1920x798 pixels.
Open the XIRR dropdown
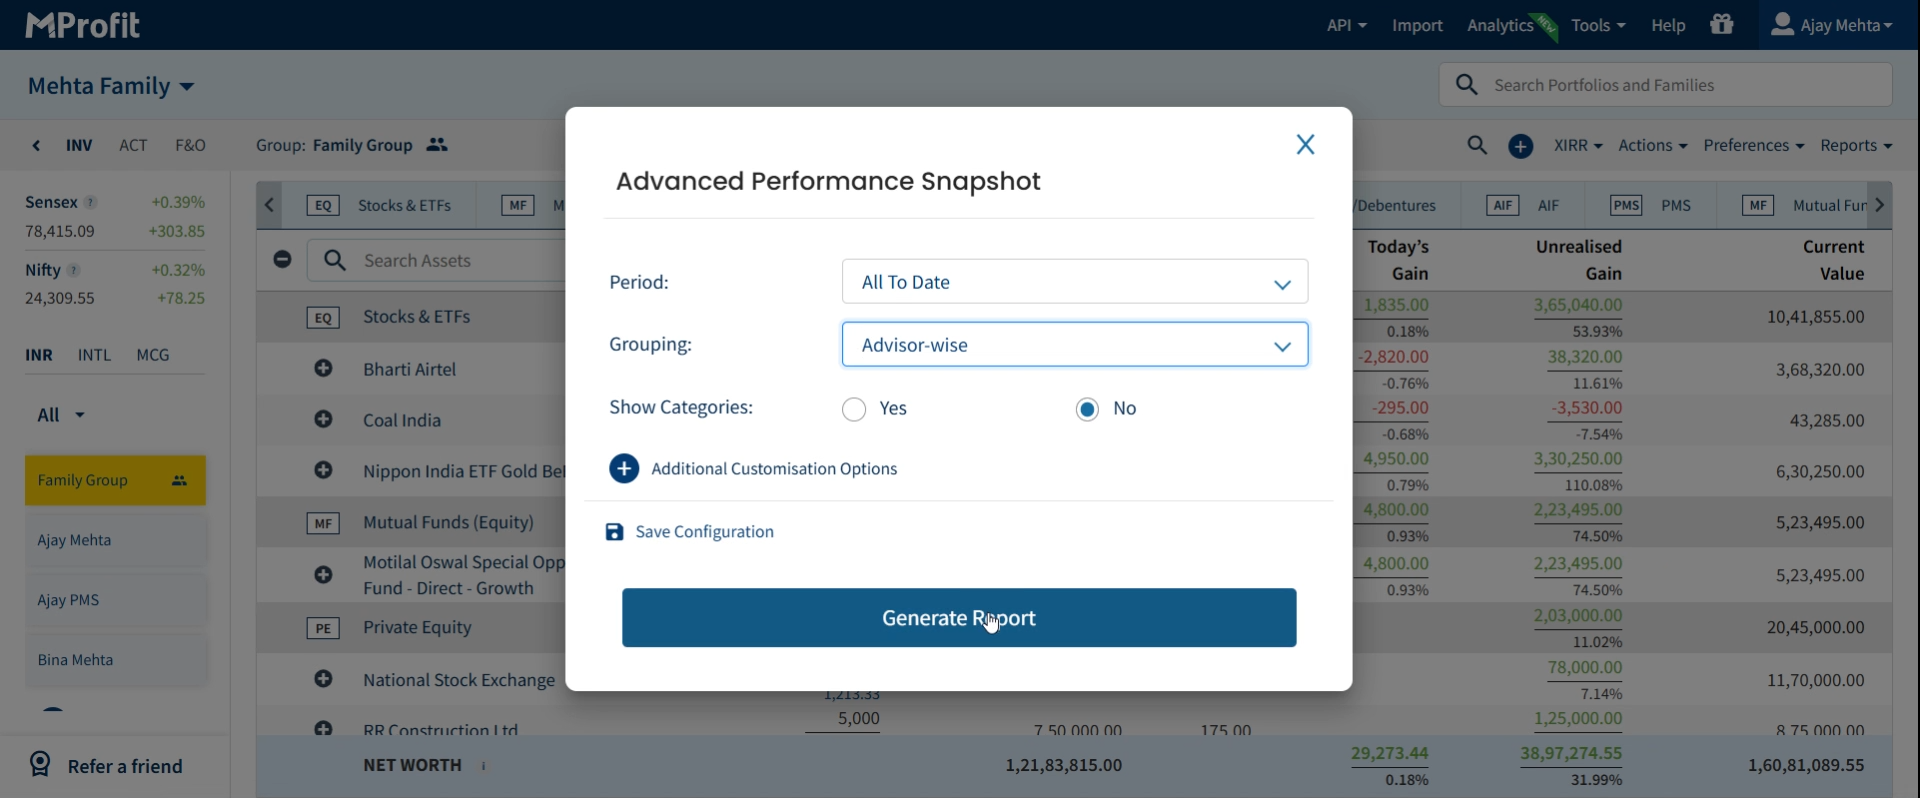pos(1578,146)
